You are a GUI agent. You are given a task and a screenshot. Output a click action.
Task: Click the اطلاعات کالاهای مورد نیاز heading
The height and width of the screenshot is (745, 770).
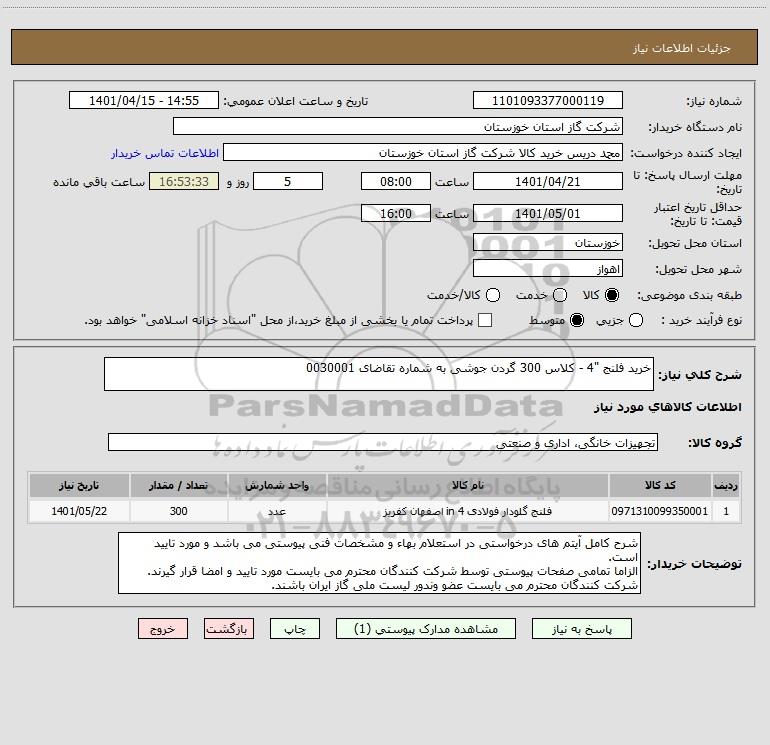(x=668, y=407)
